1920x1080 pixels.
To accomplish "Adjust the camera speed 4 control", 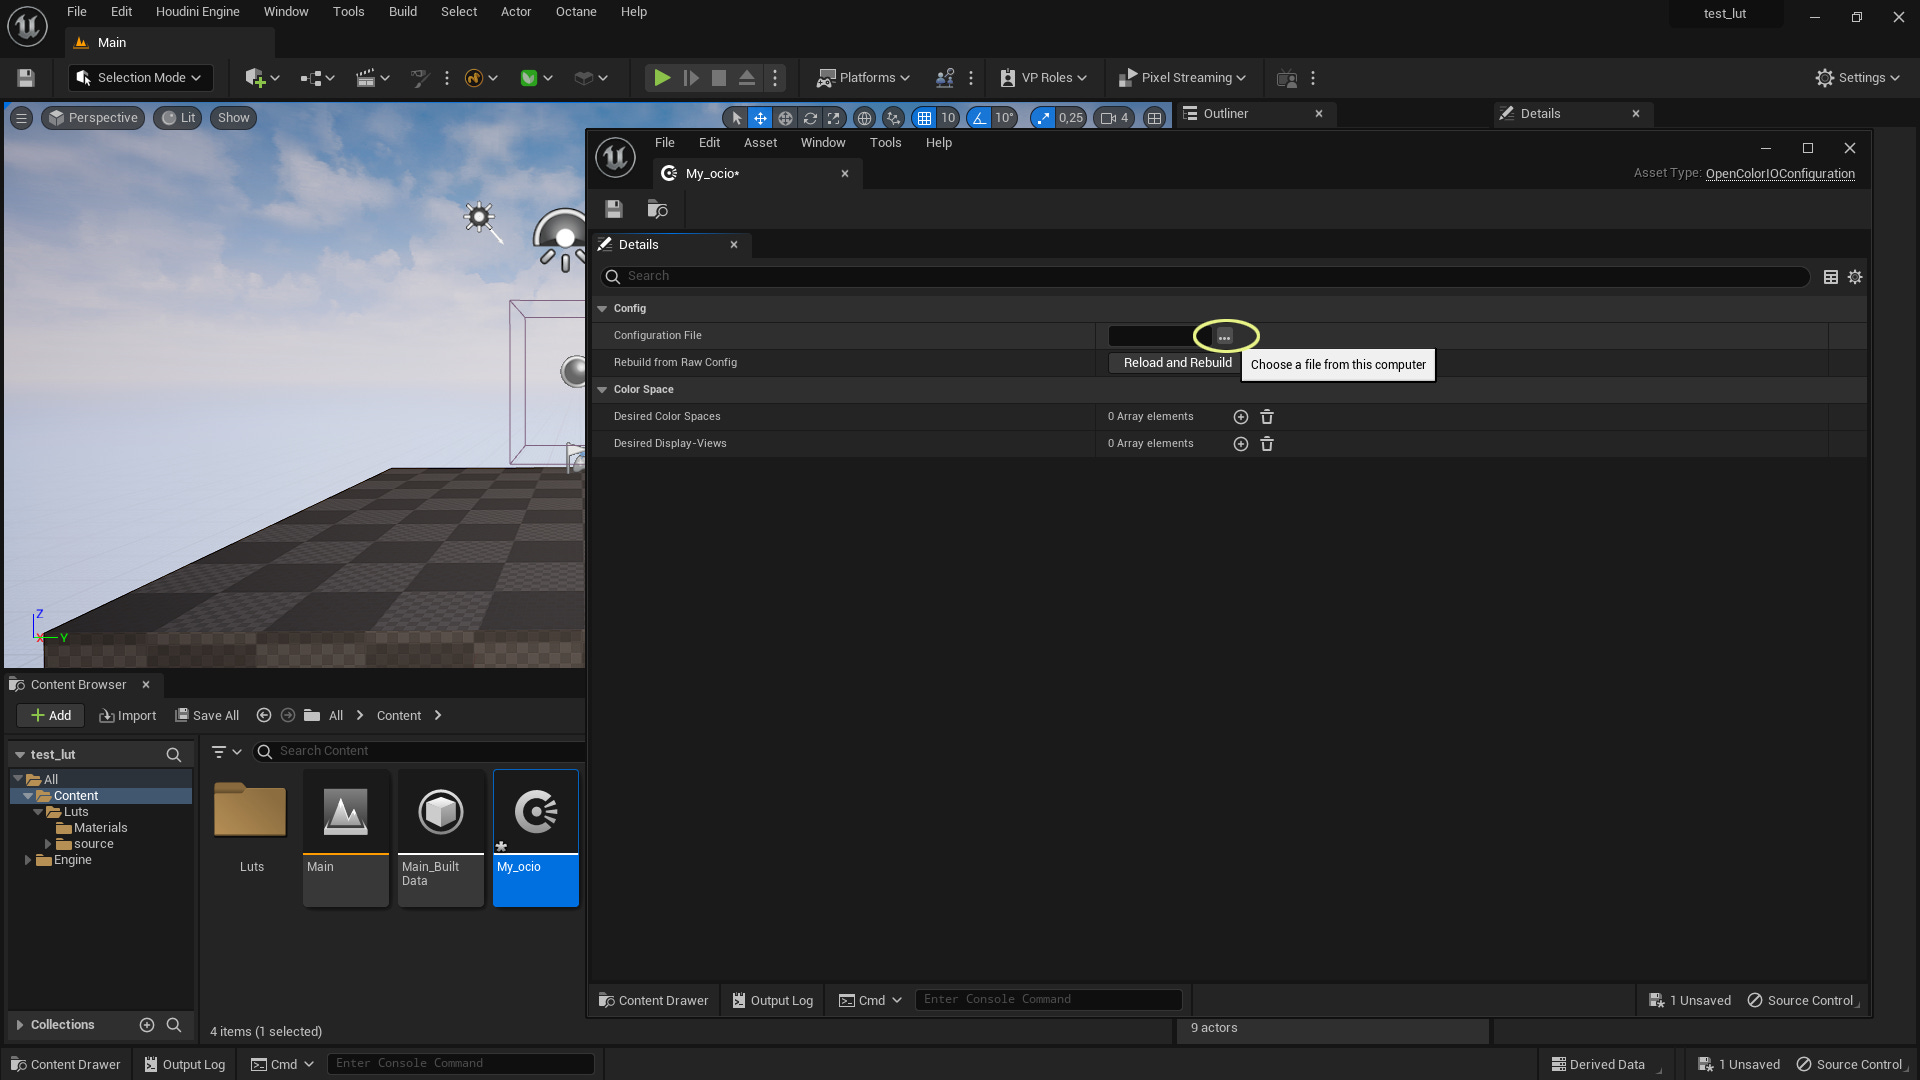I will click(x=1114, y=118).
